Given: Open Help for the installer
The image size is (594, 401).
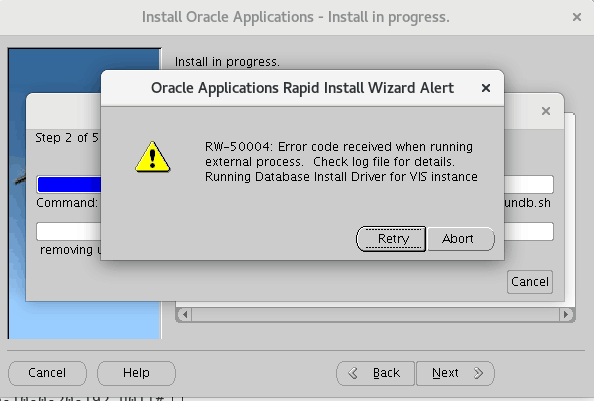Looking at the screenshot, I should pos(136,373).
